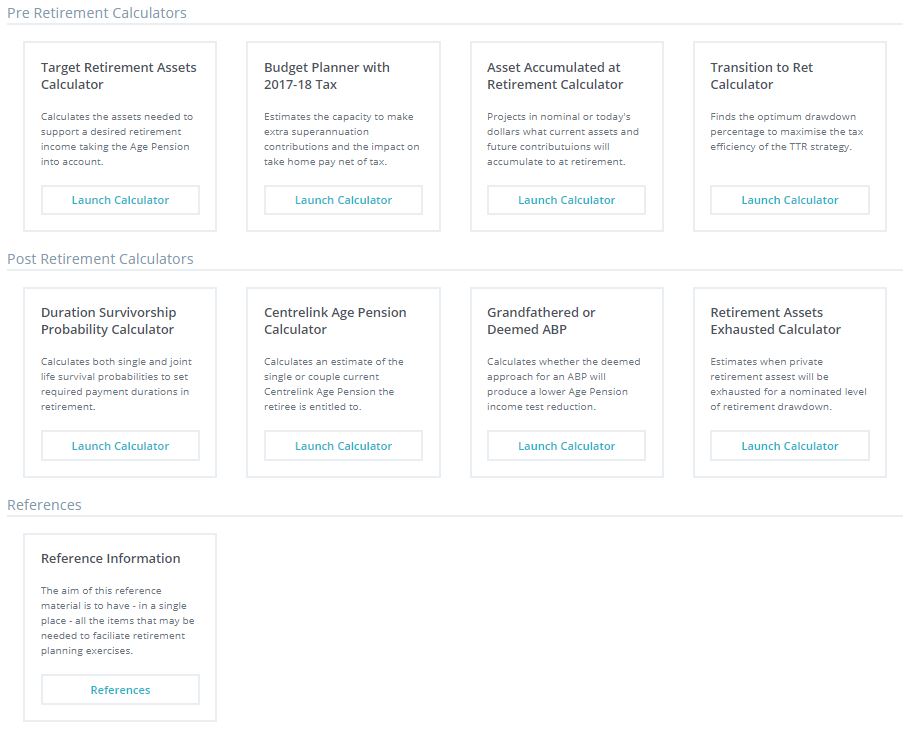Launch the Duration Survivorship Probability Calculator
Viewport: 911px width, 743px height.
[120, 446]
